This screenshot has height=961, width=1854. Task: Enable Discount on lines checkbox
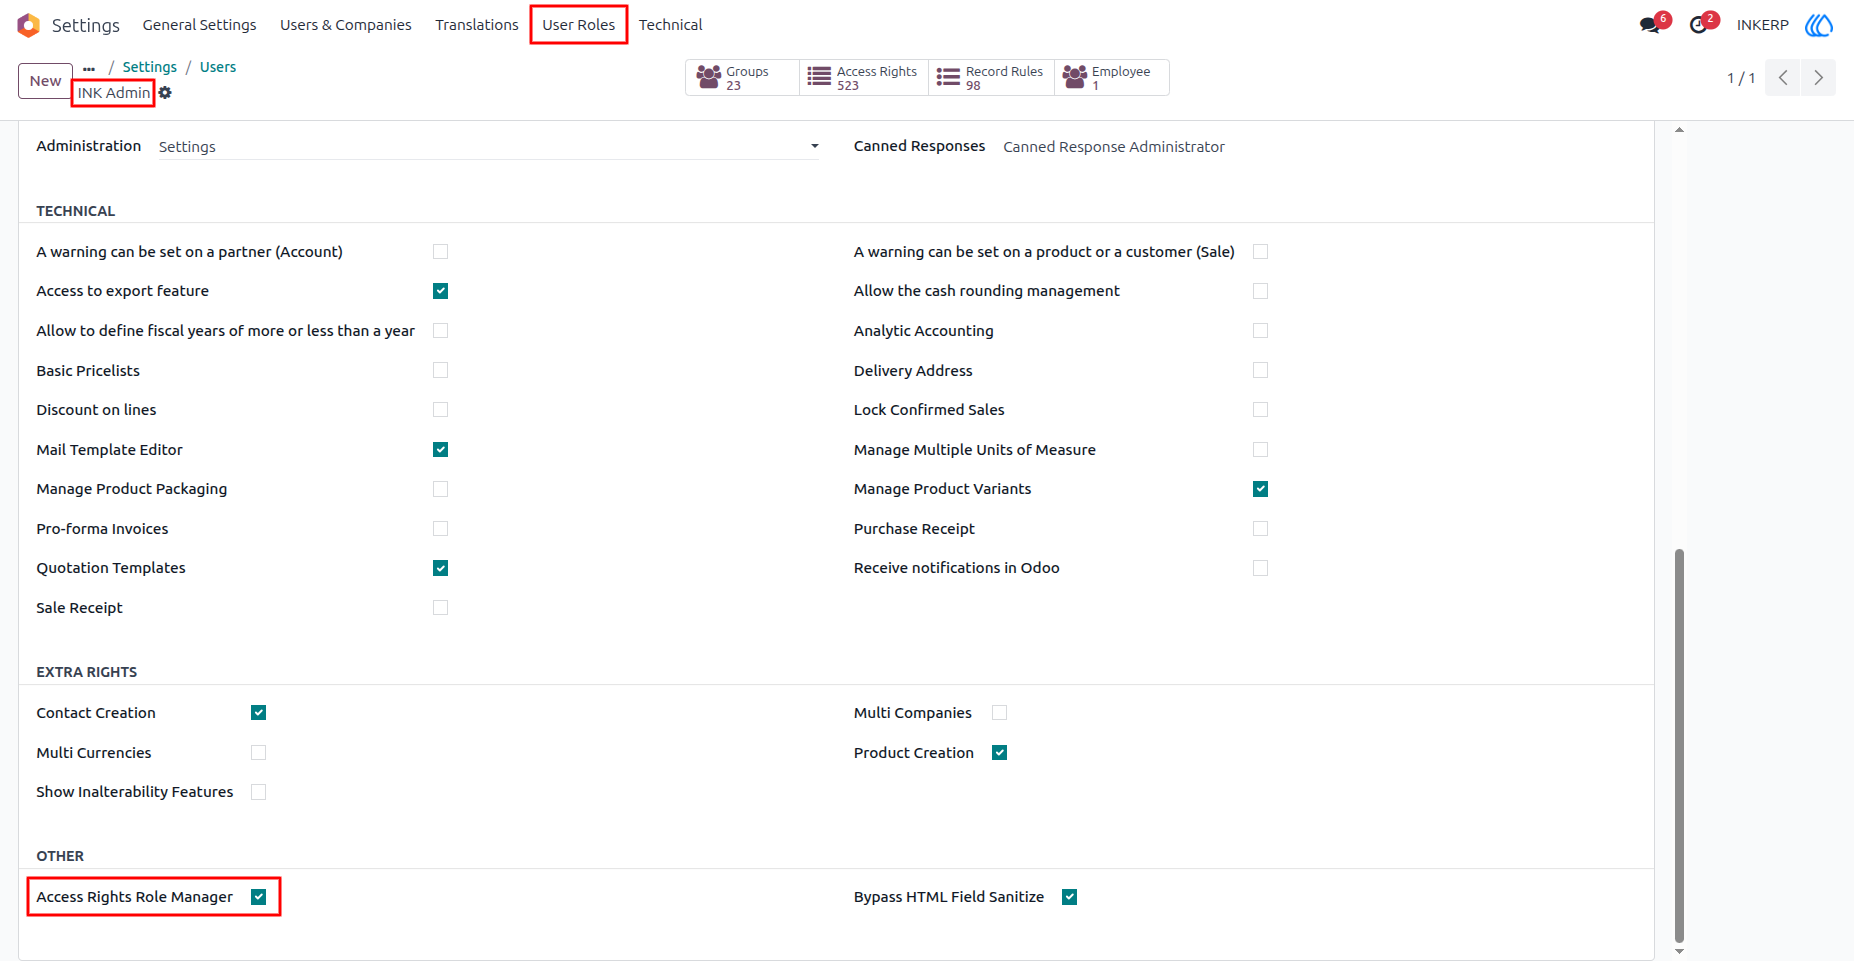[440, 410]
